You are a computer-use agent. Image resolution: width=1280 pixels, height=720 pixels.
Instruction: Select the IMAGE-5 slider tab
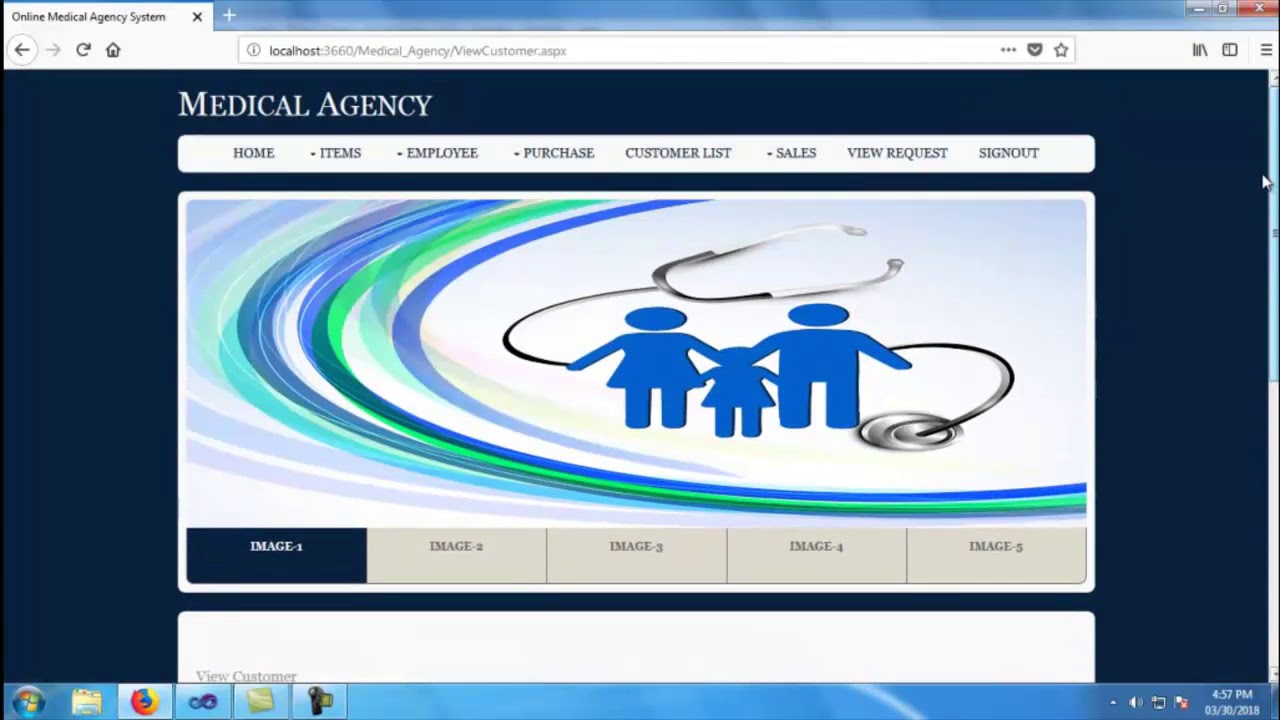(996, 555)
